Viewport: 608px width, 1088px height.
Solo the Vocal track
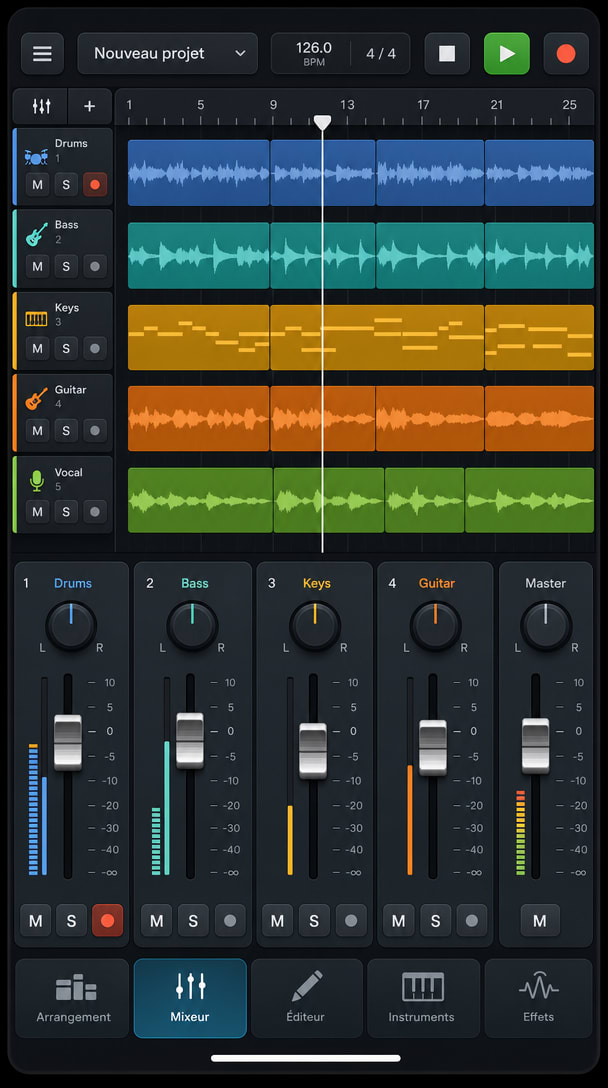[66, 512]
